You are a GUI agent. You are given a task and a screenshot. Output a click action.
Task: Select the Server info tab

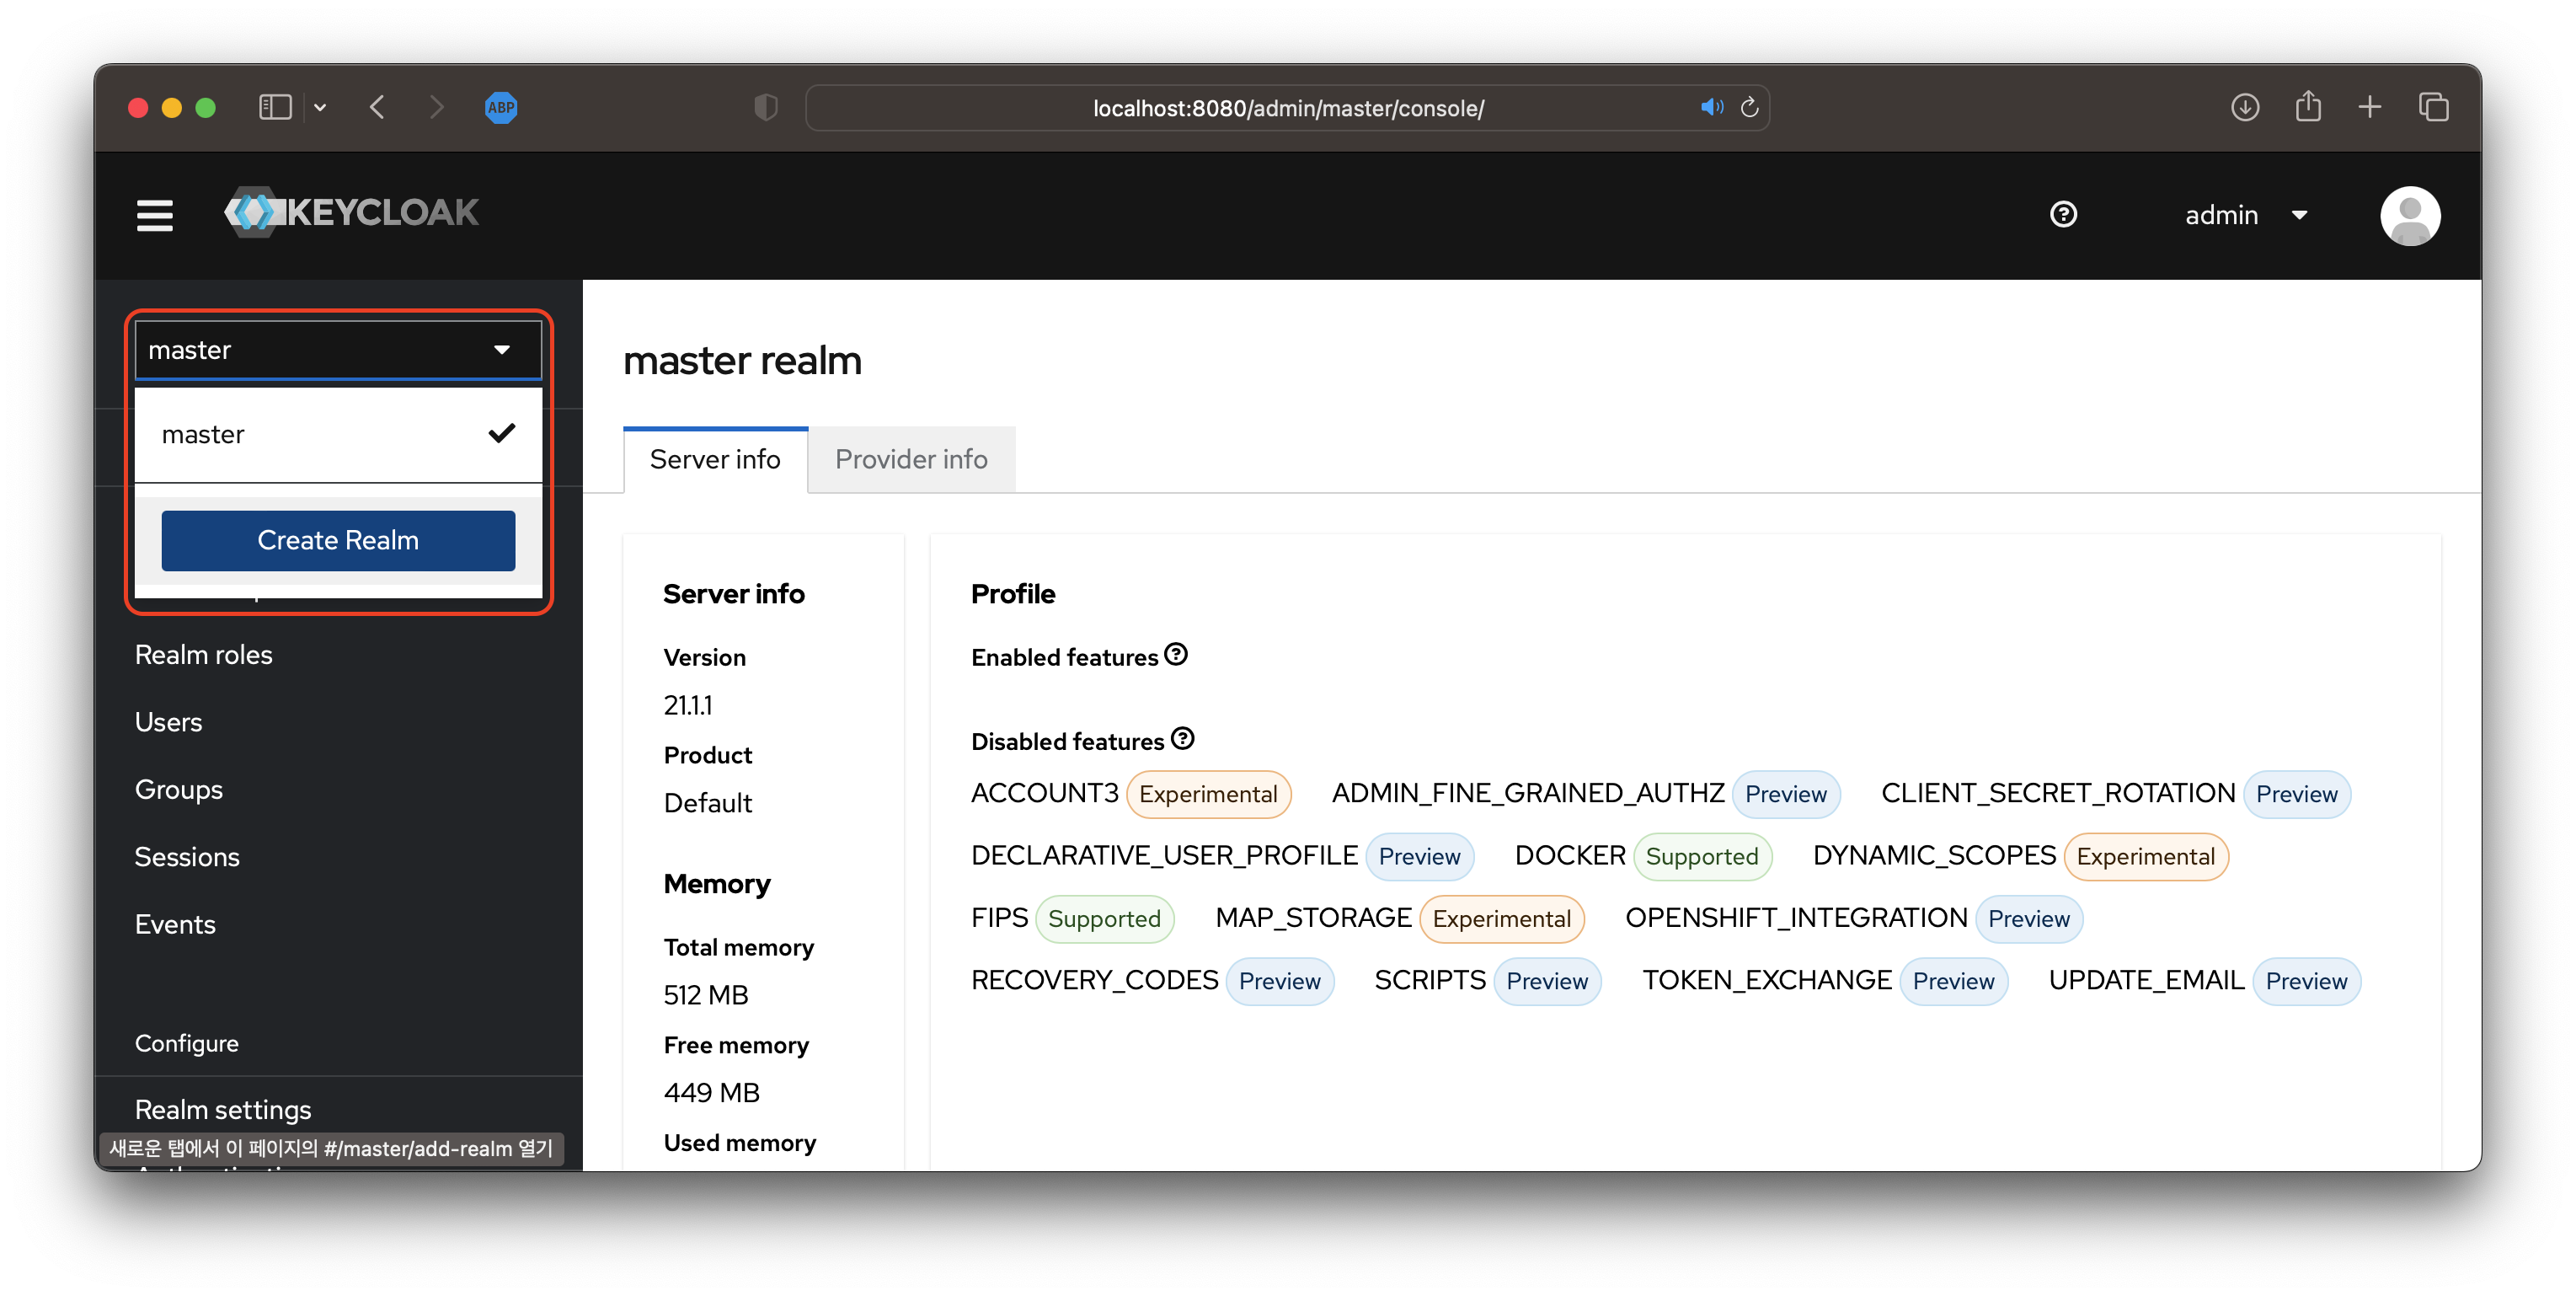(714, 459)
